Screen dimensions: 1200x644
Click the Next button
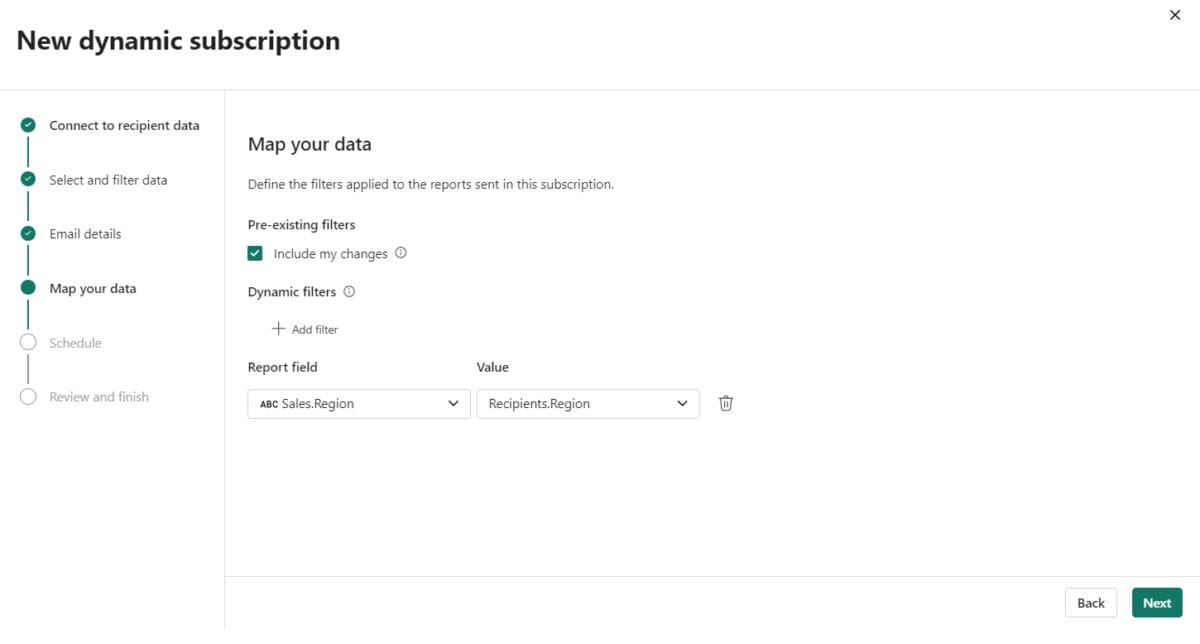1156,602
